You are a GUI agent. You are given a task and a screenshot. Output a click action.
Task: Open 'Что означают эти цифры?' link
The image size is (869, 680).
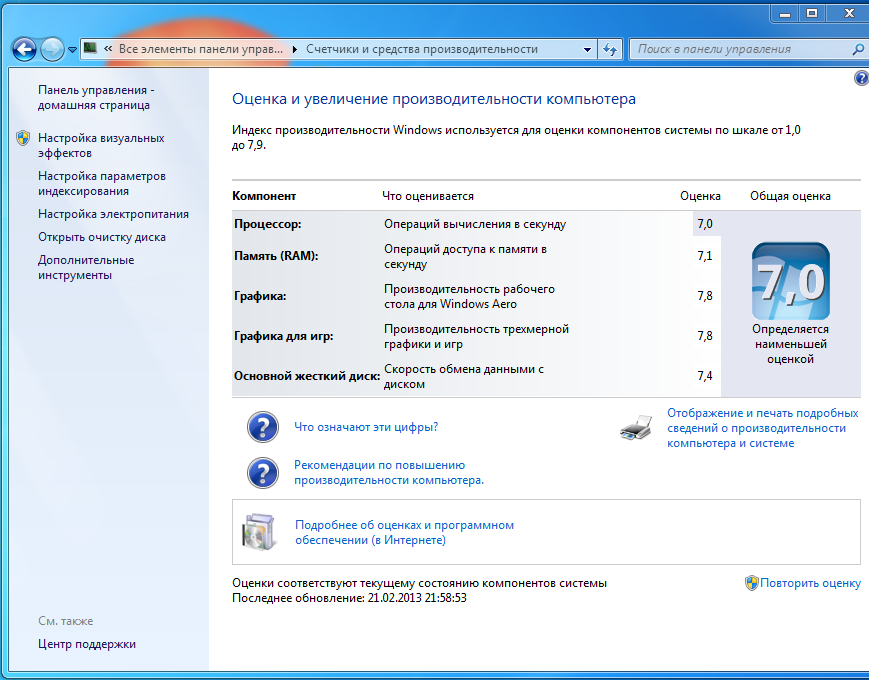pyautogui.click(x=366, y=427)
